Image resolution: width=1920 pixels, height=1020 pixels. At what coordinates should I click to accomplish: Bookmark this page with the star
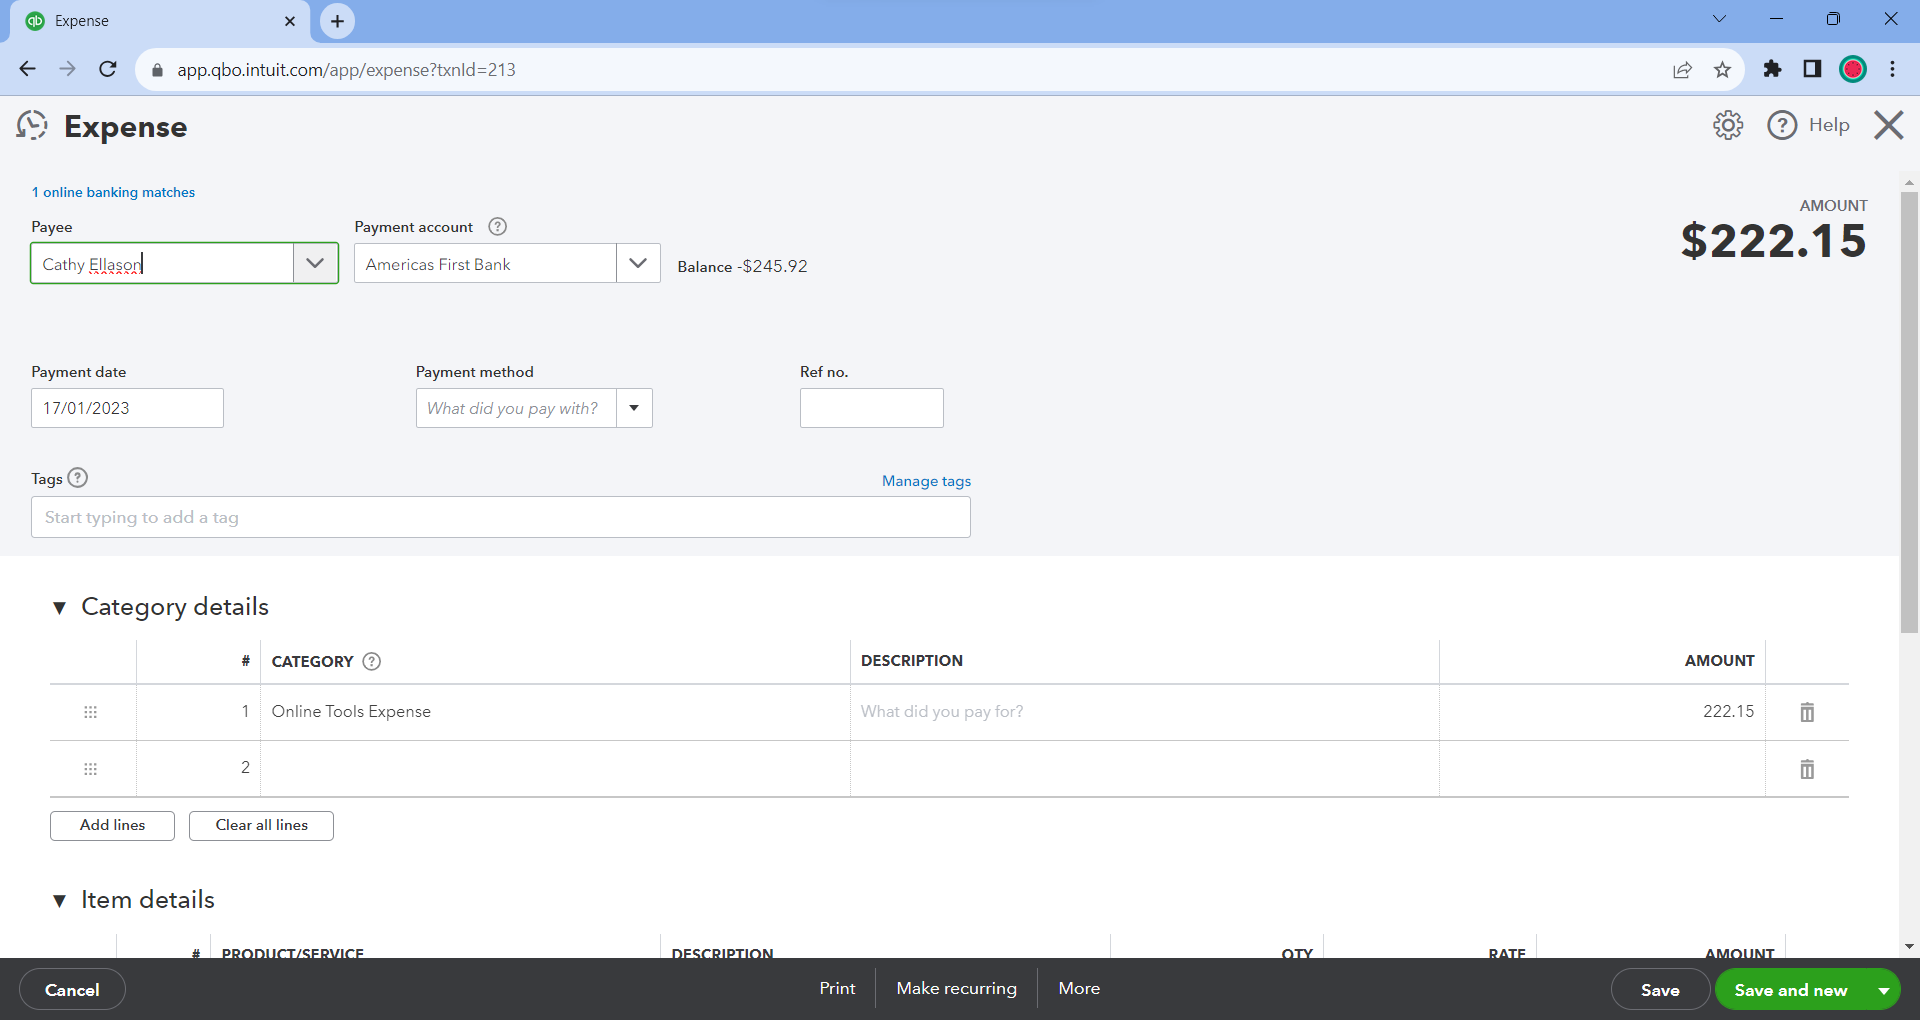pos(1722,69)
